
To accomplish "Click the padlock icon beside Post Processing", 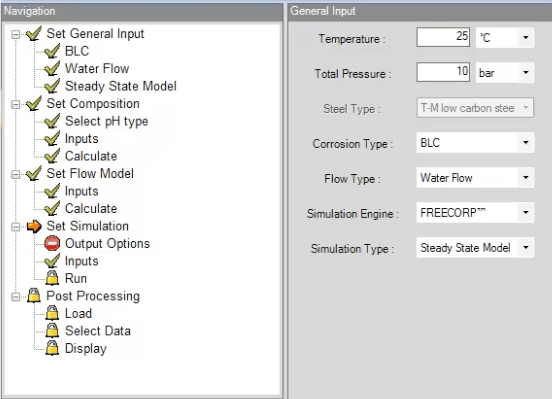I will click(34, 295).
